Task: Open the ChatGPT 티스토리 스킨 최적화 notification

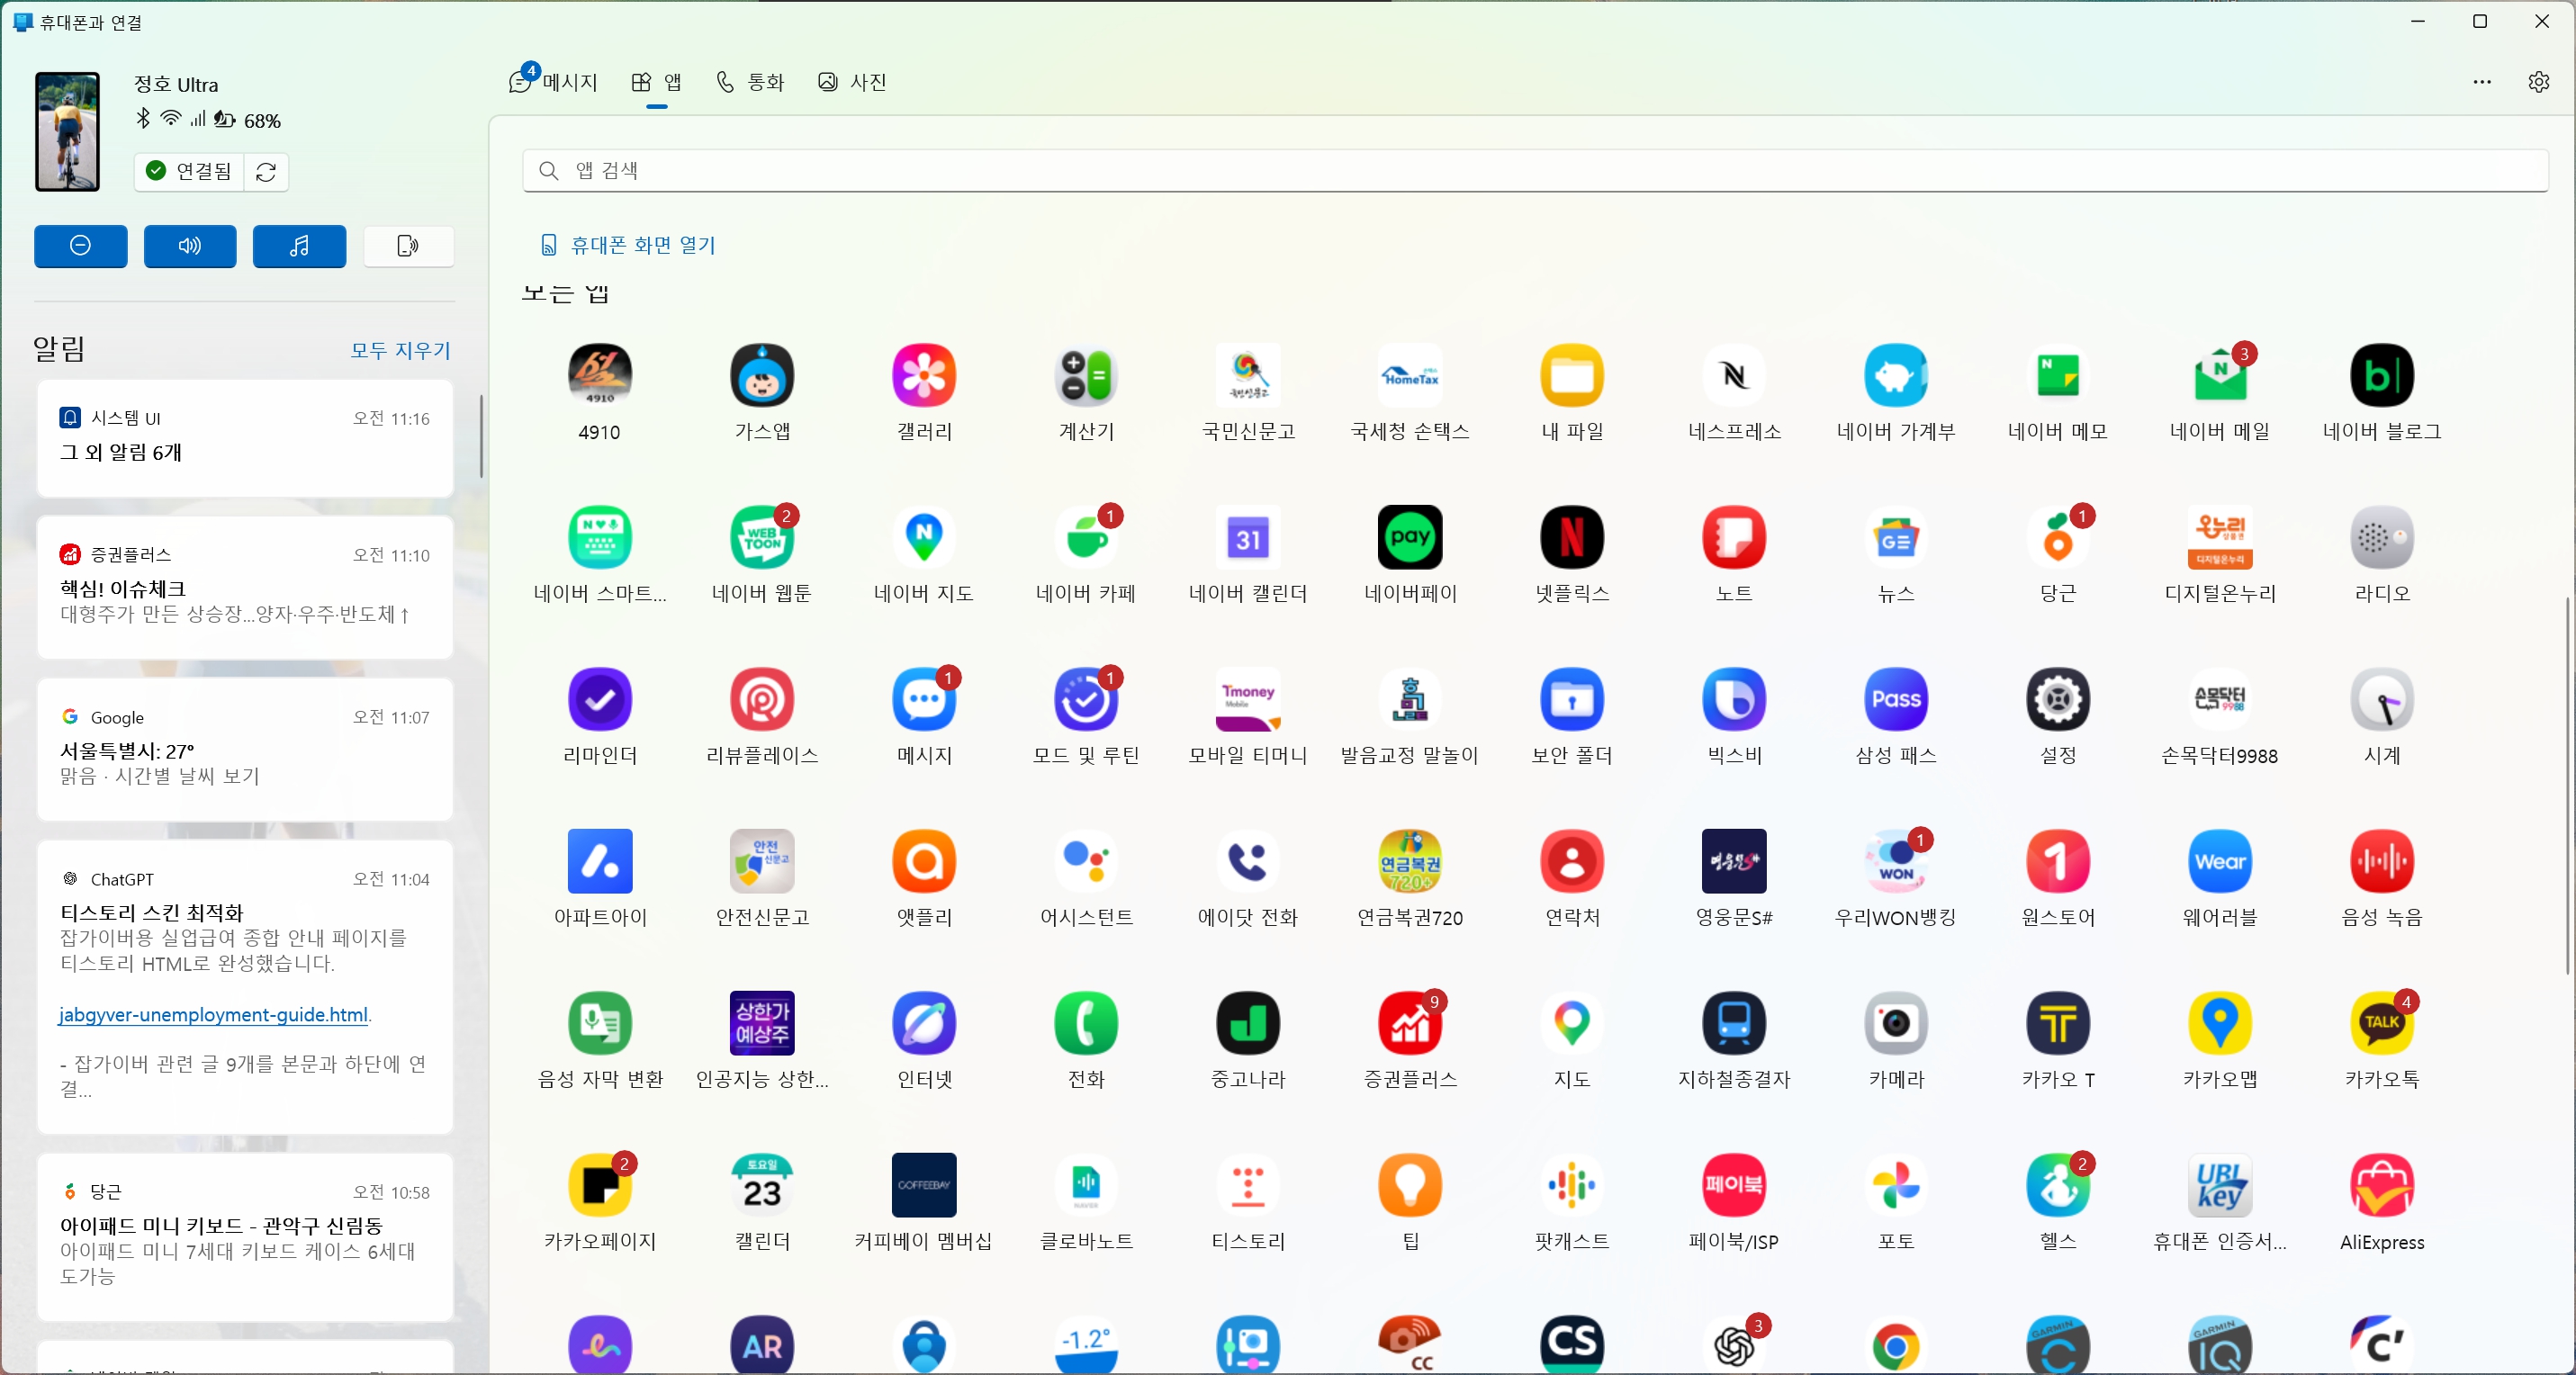Action: coord(245,986)
